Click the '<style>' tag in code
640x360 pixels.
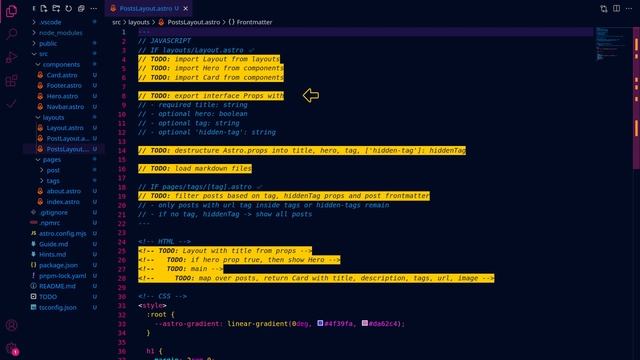[152, 306]
